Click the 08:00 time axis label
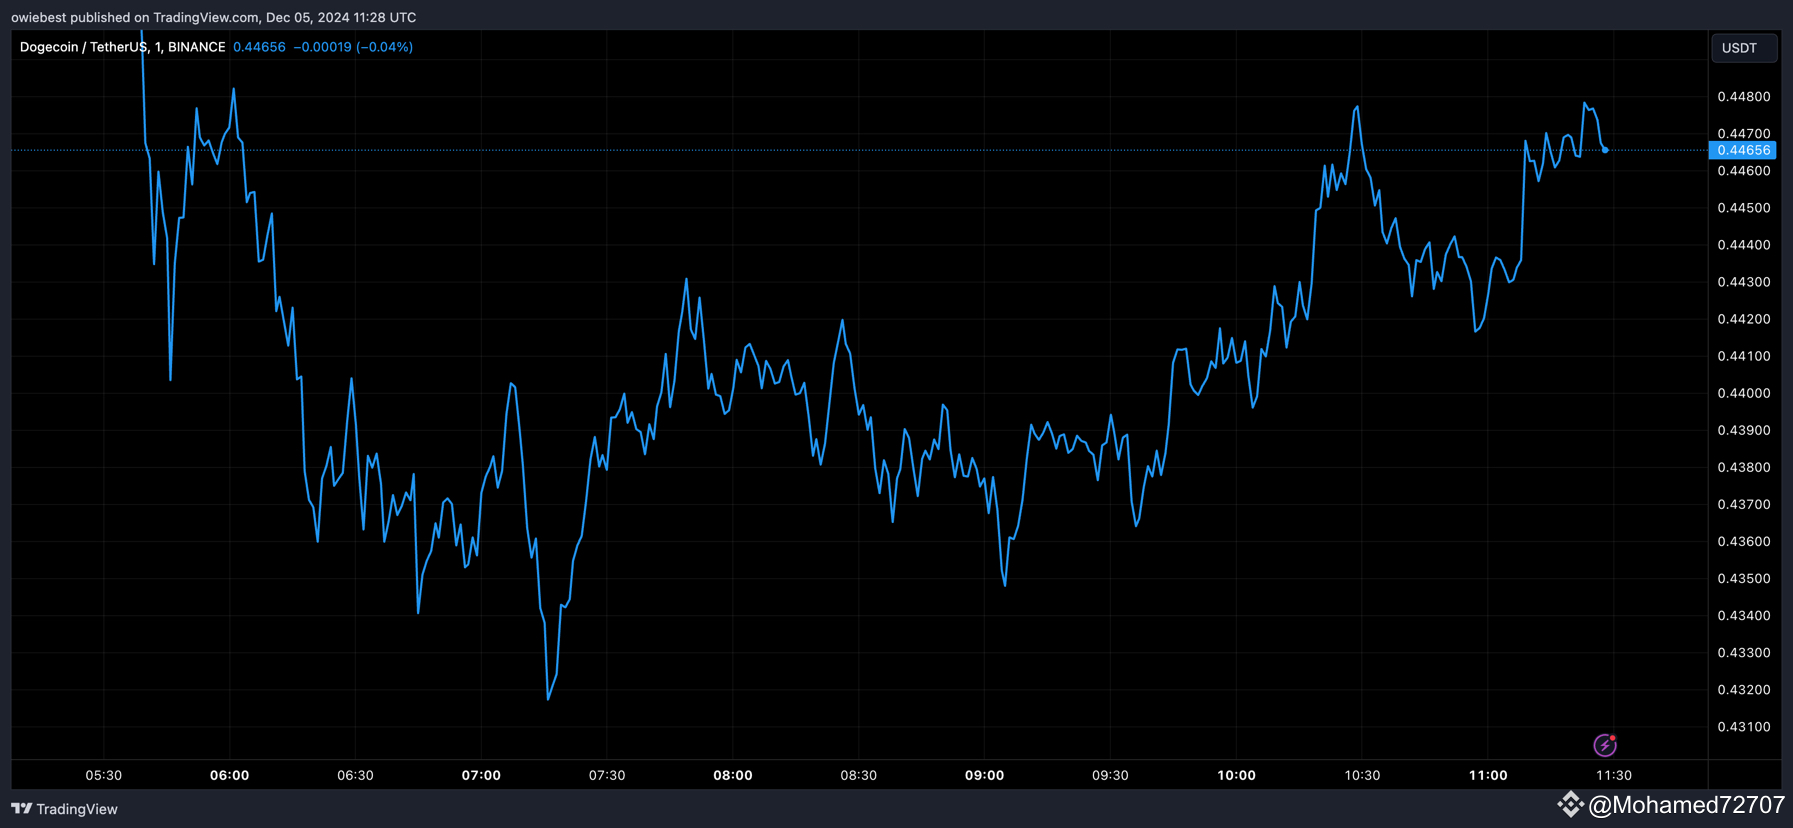Viewport: 1793px width, 828px height. 733,775
